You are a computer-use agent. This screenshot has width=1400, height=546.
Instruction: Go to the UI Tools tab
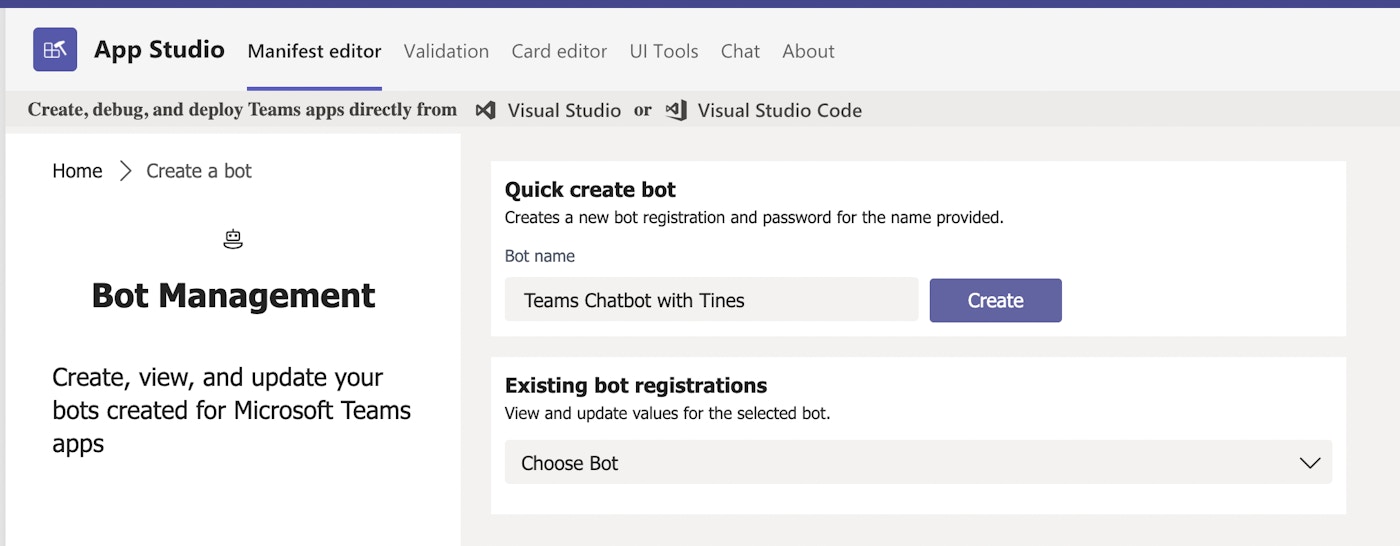[663, 51]
